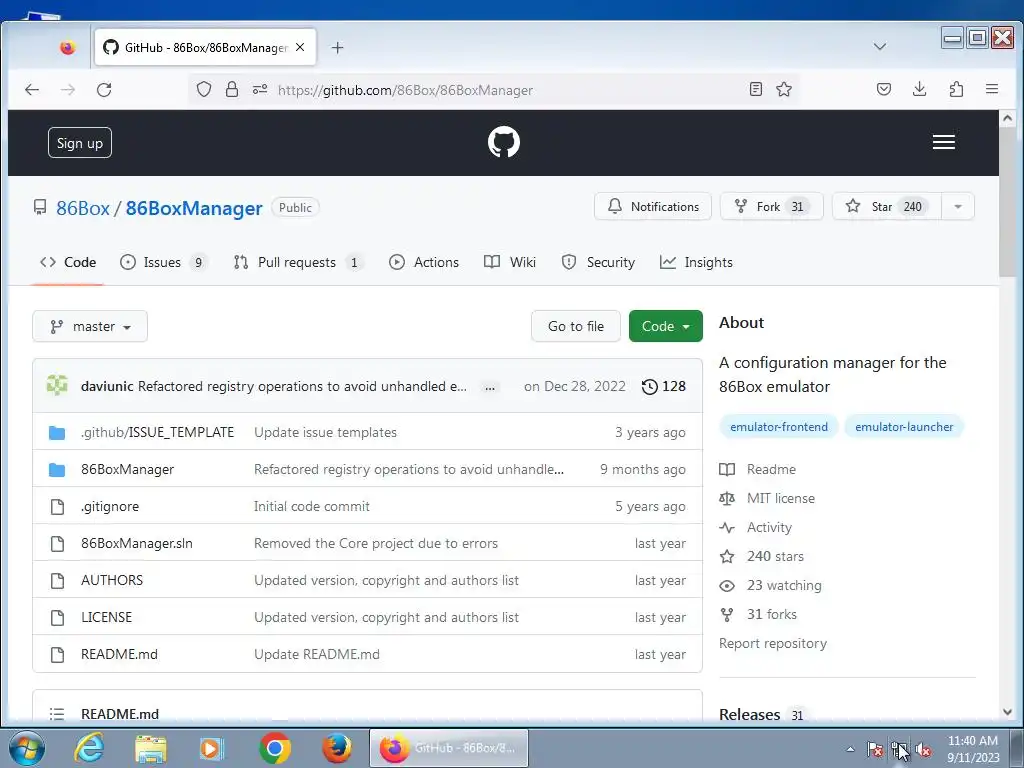Open the emulator-frontend topic tag
The height and width of the screenshot is (768, 1024).
click(x=778, y=427)
